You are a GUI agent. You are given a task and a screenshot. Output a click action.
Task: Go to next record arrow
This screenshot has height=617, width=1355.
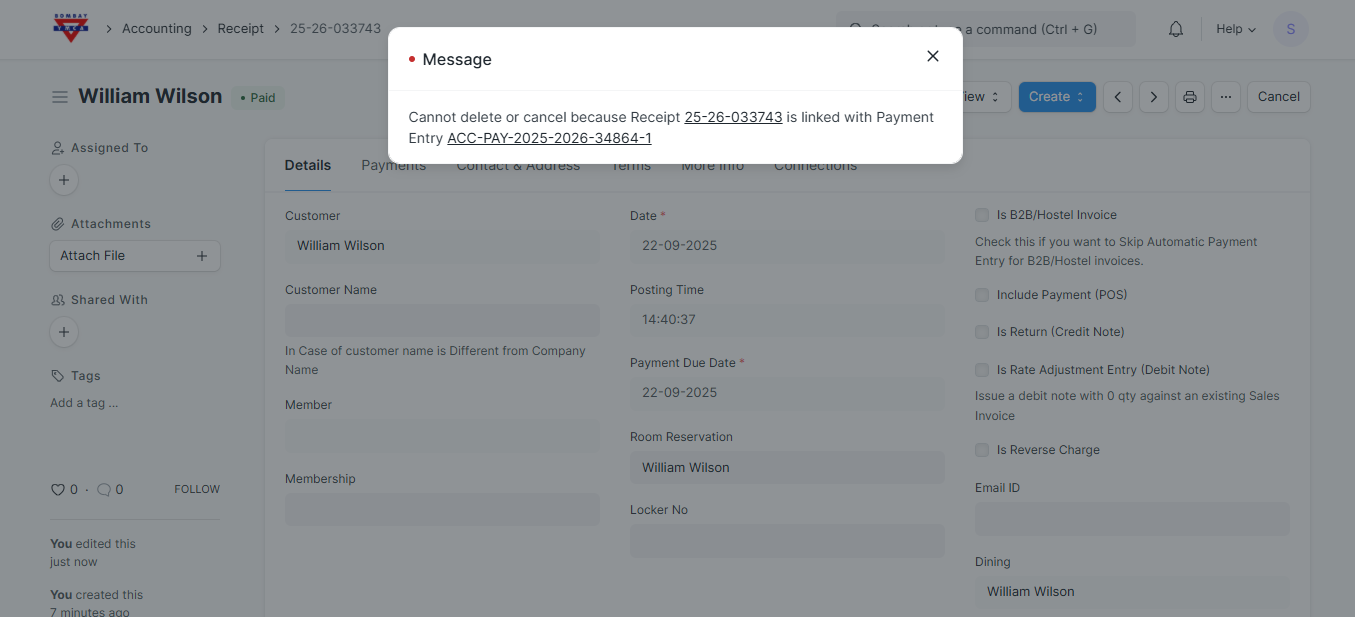click(x=1154, y=97)
